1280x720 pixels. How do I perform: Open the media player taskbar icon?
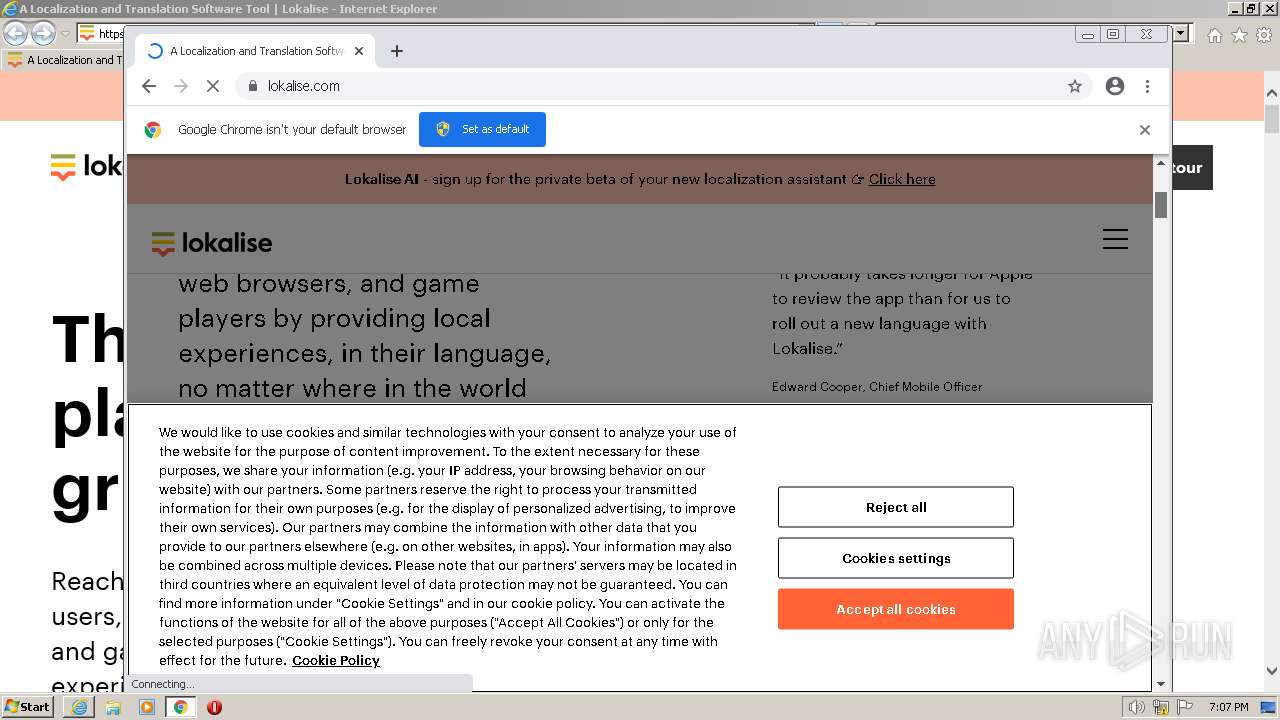pos(147,707)
